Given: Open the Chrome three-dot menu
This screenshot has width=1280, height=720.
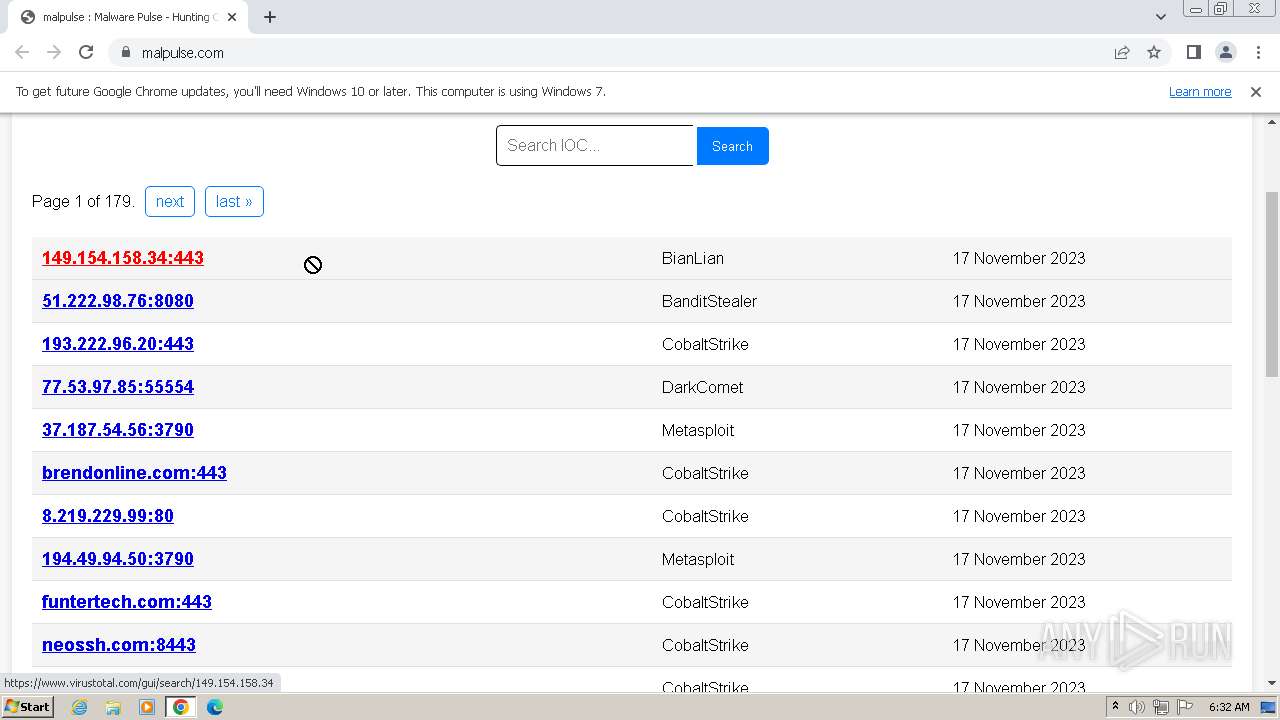Looking at the screenshot, I should click(1258, 52).
